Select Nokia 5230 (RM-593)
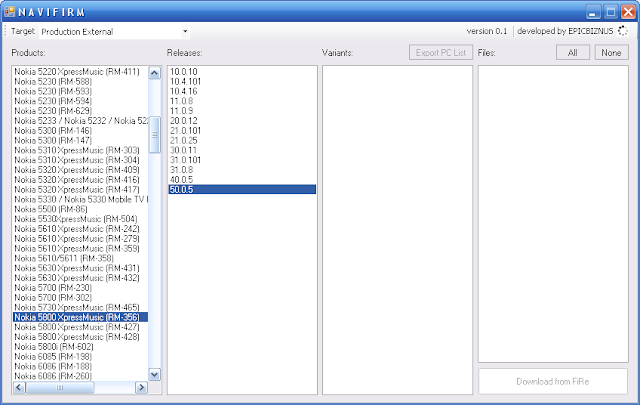This screenshot has height=405, width=640. pyautogui.click(x=80, y=91)
